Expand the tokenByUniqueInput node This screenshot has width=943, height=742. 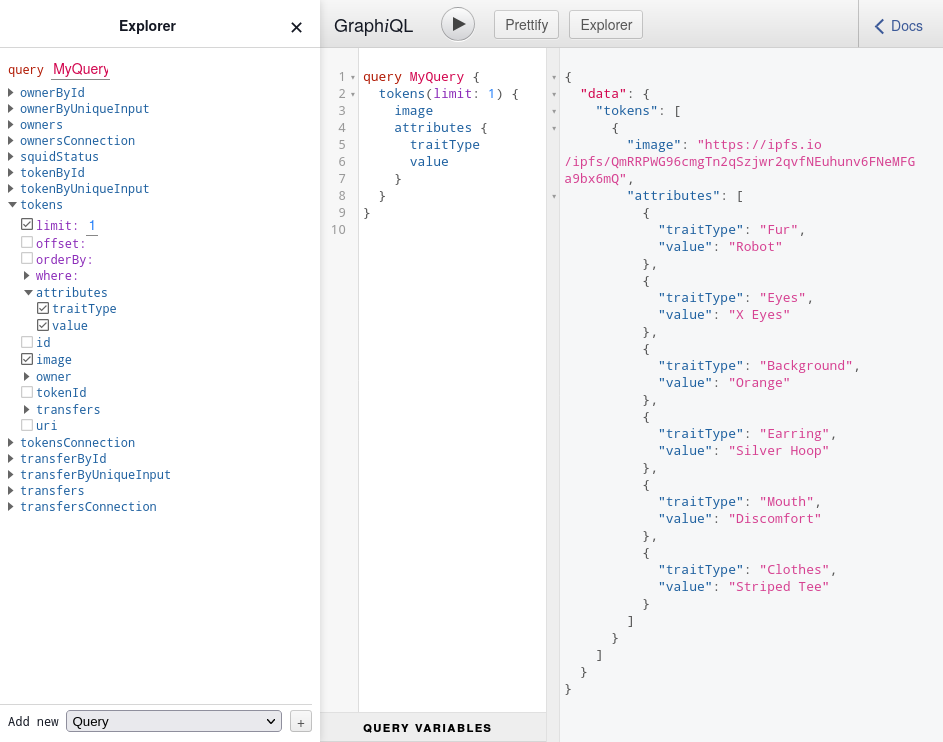(11, 188)
